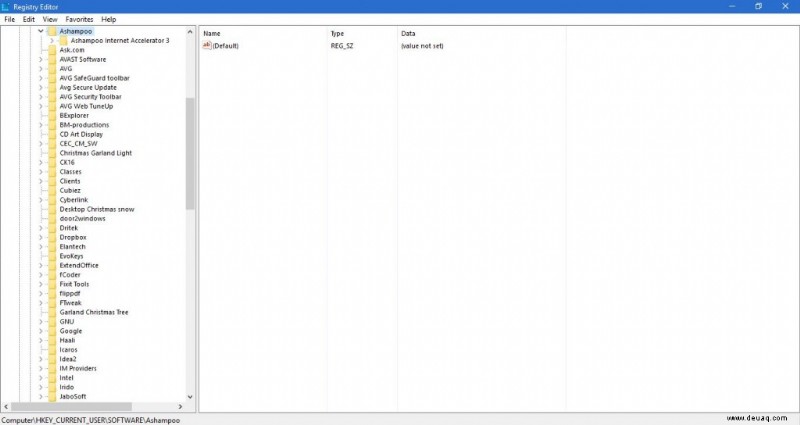The width and height of the screenshot is (800, 425).
Task: Click the Christmas Garland Light folder icon
Action: 52,153
